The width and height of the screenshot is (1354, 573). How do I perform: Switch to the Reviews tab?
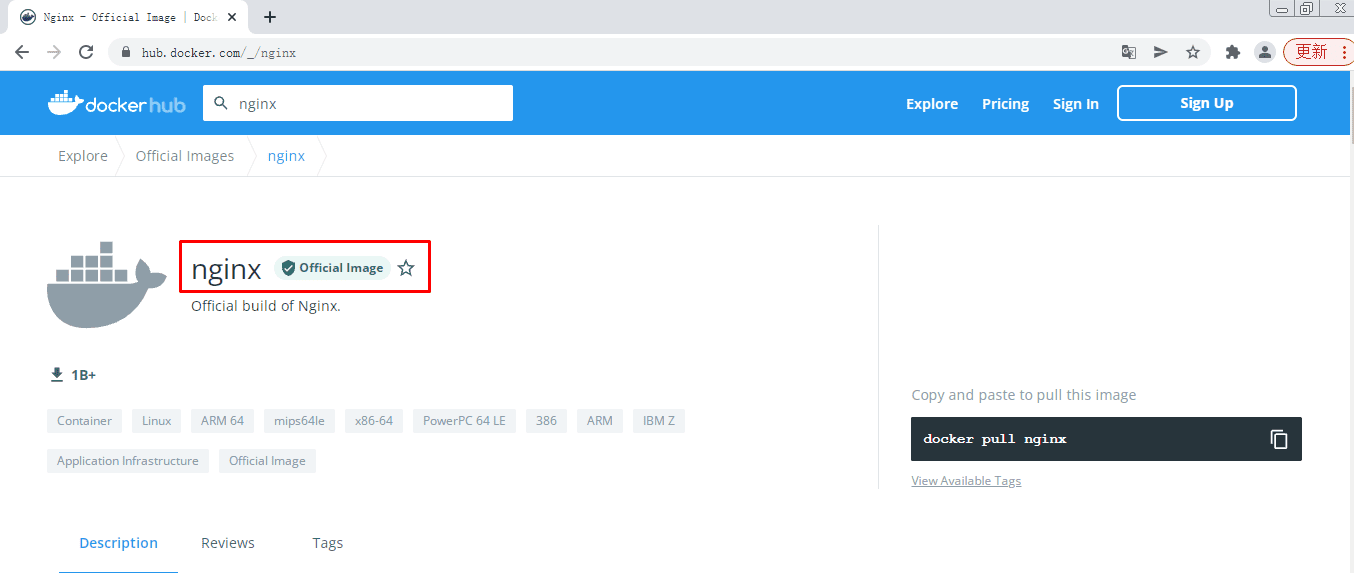coord(228,543)
